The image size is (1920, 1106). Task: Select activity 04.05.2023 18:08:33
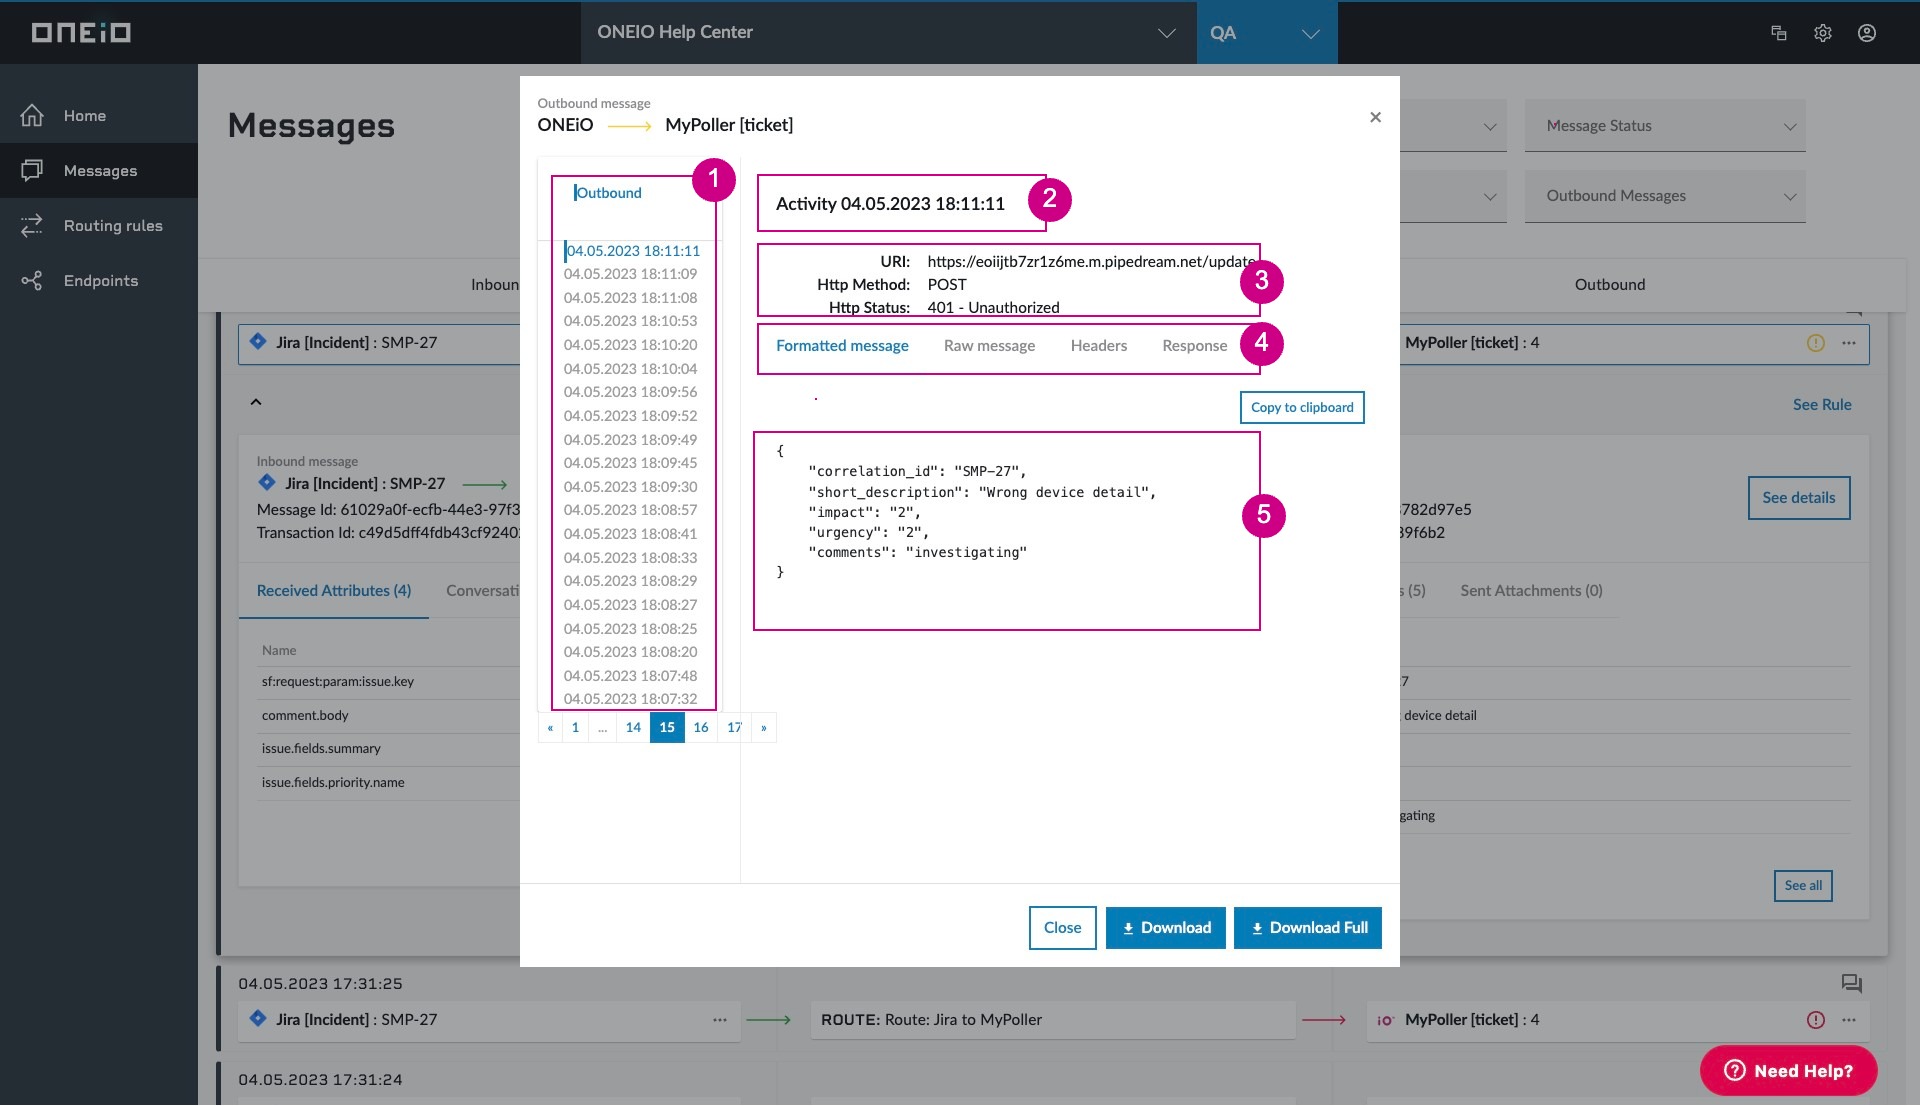pyautogui.click(x=630, y=558)
